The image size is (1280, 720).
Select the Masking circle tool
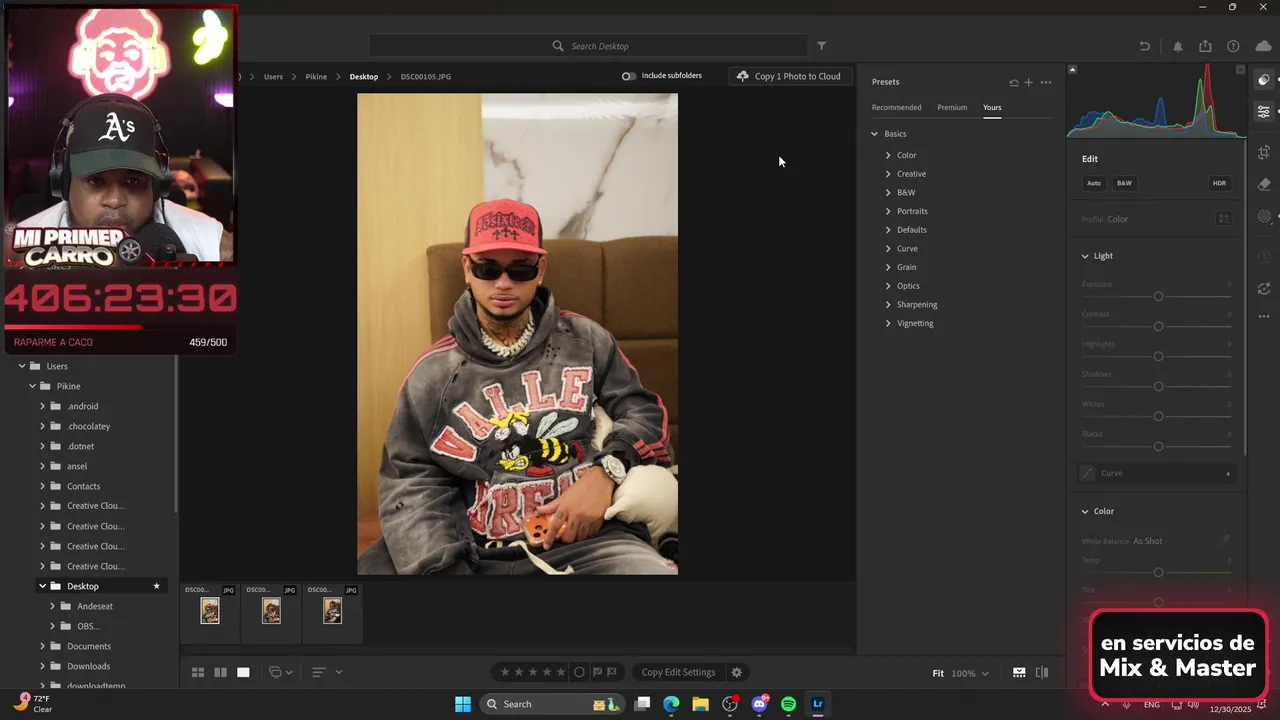(1264, 216)
